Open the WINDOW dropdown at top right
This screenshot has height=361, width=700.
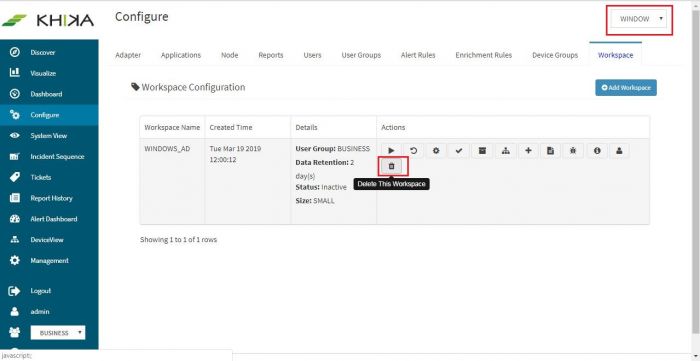click(638, 19)
